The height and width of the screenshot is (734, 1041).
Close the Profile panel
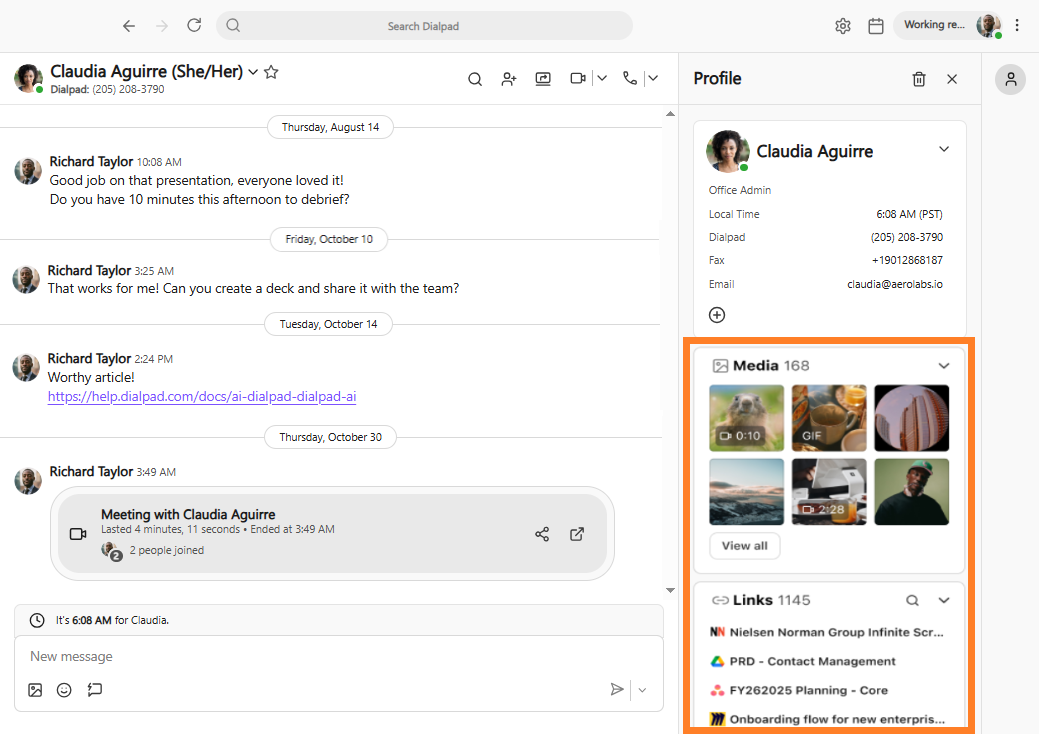click(x=952, y=79)
